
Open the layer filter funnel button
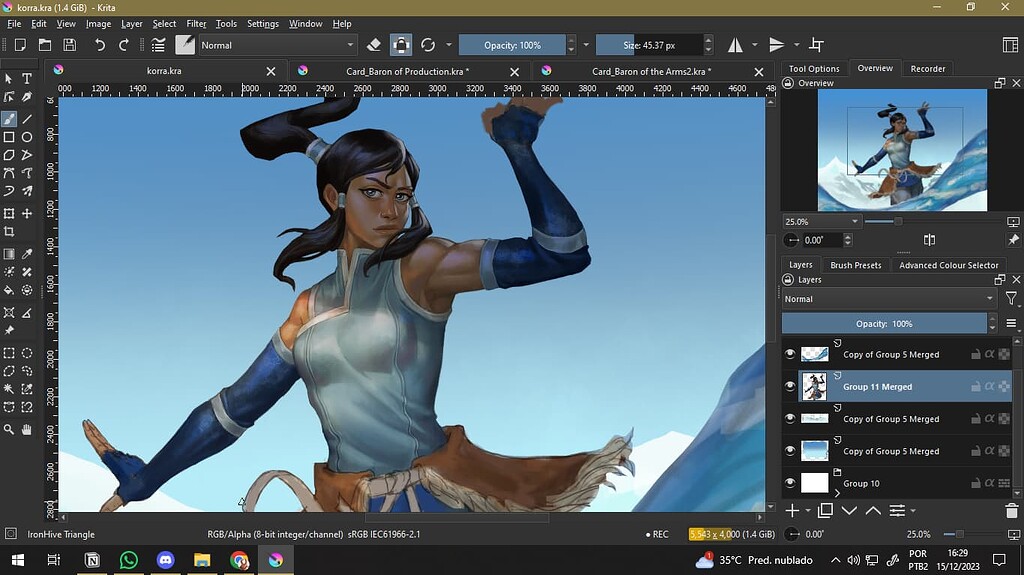1012,299
